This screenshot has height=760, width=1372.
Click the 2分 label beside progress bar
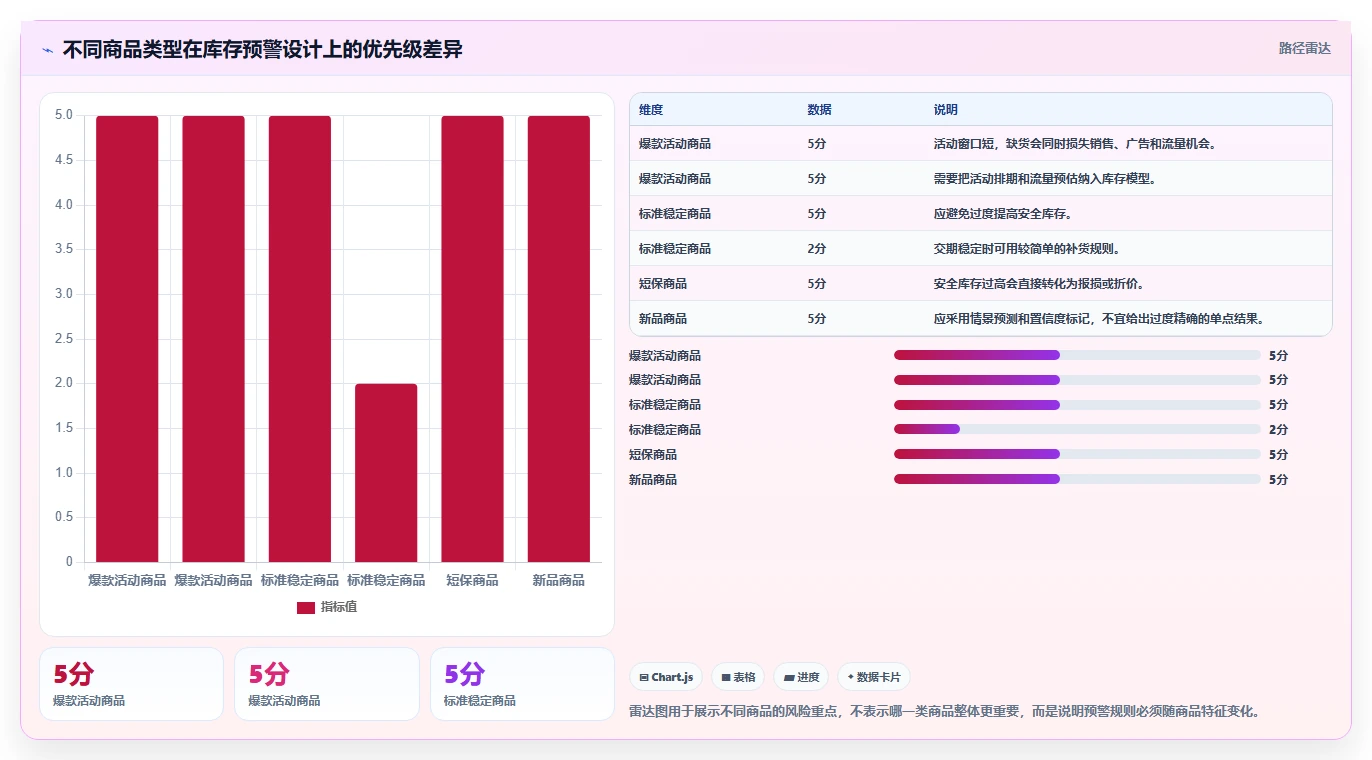point(1279,430)
